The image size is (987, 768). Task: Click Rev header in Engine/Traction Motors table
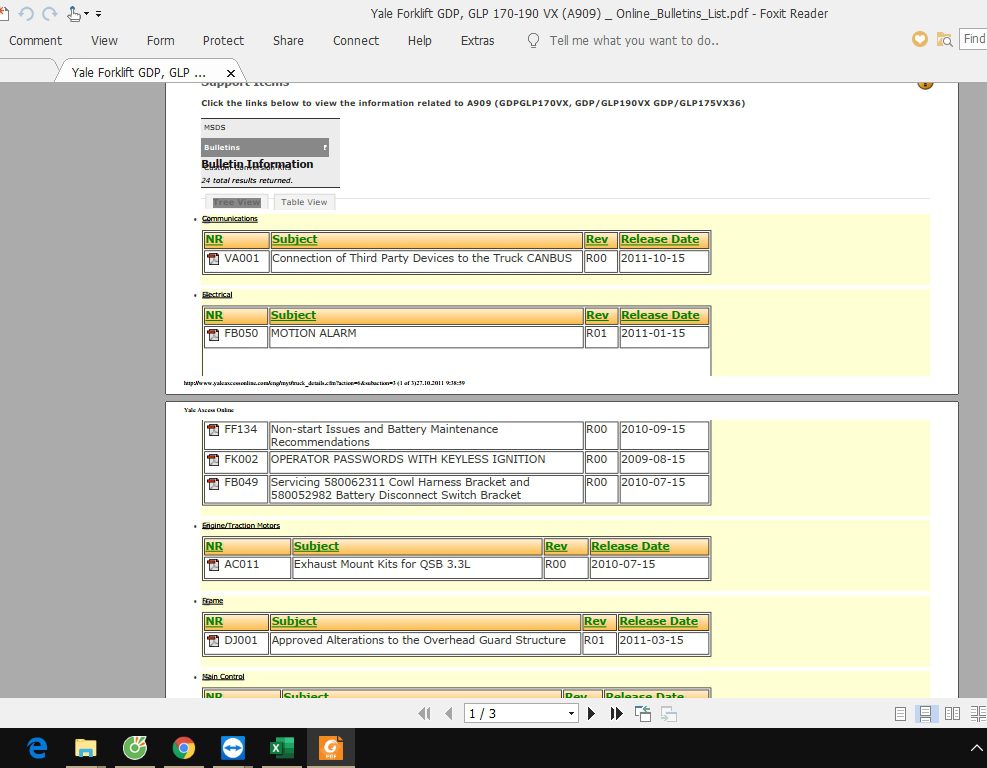click(x=556, y=546)
